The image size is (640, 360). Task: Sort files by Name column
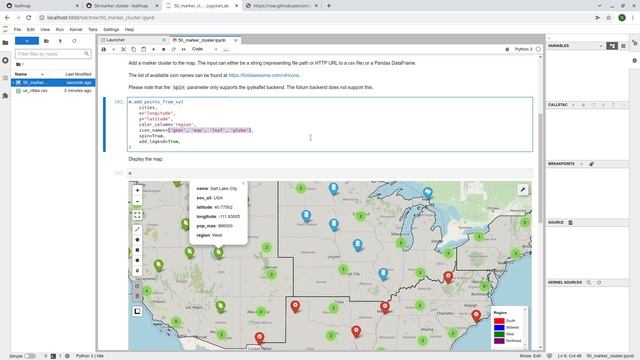coord(21,74)
